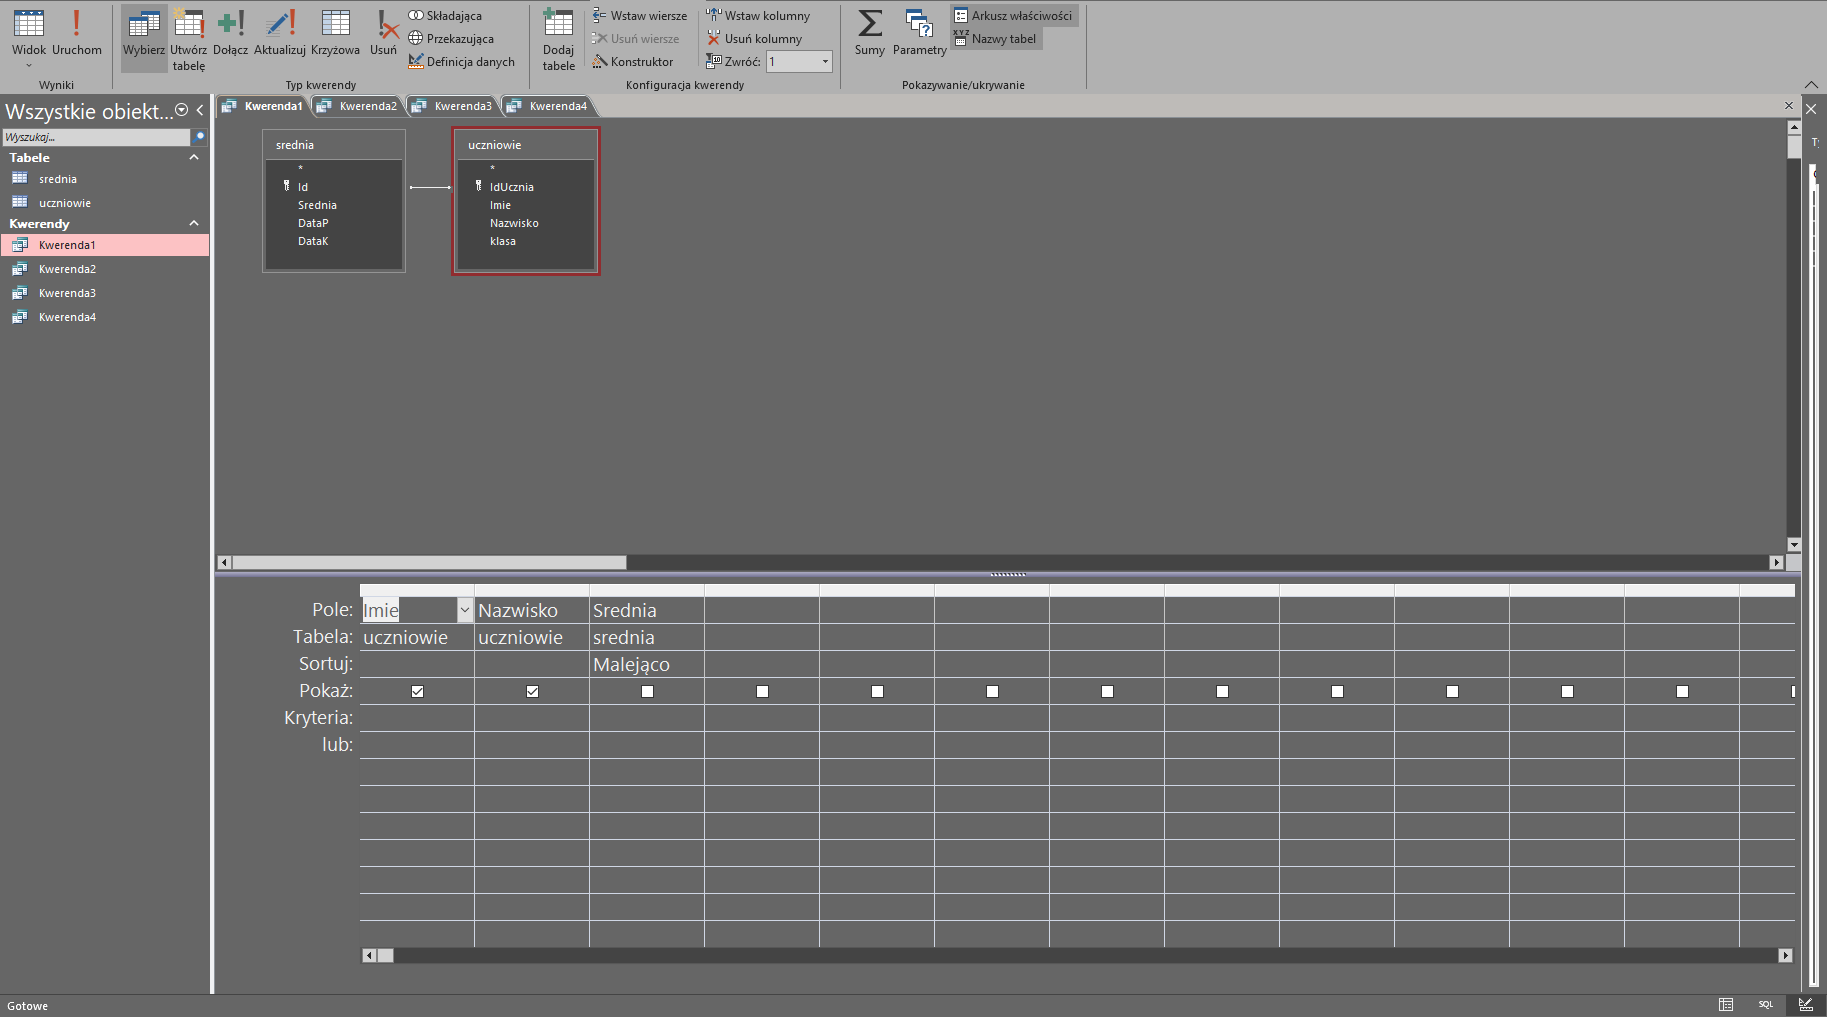The height and width of the screenshot is (1017, 1827).
Task: Switch to SQL view in status bar
Action: tap(1765, 1004)
